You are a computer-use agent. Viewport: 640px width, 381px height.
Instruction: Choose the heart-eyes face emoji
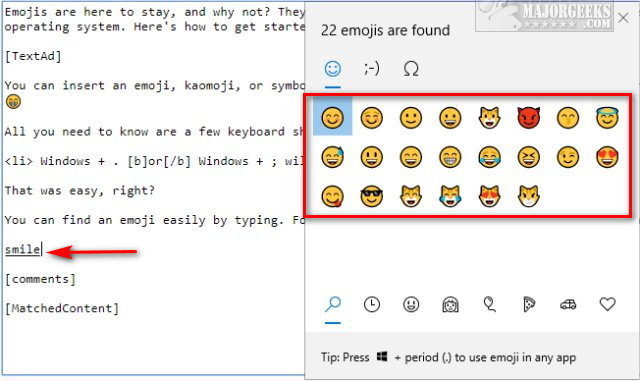point(607,157)
